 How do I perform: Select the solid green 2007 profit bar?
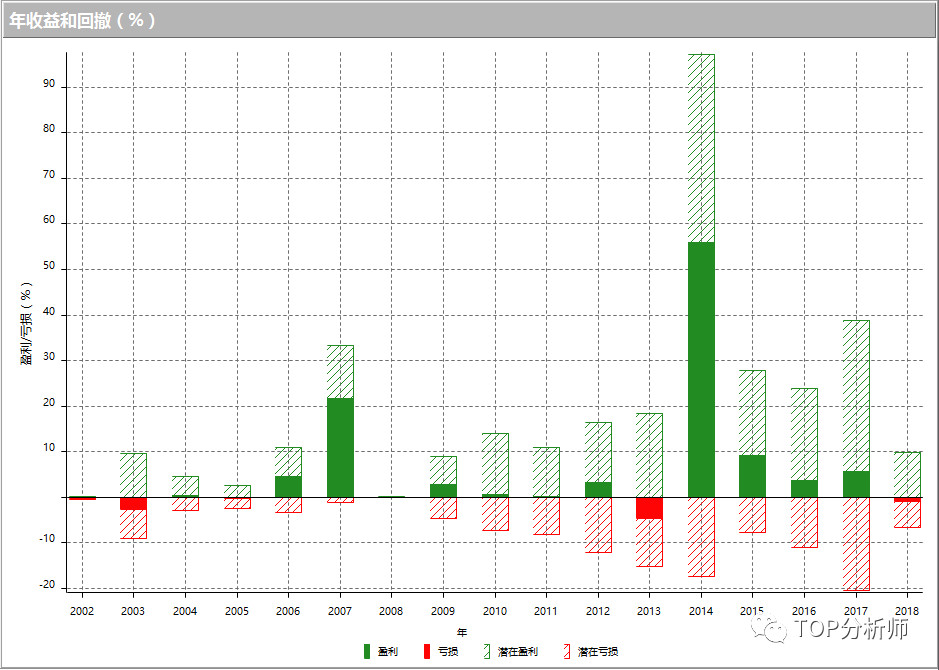click(340, 447)
